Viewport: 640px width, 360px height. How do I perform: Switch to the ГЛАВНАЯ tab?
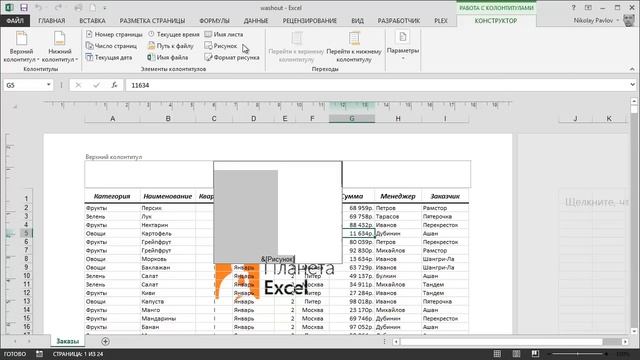(x=52, y=20)
